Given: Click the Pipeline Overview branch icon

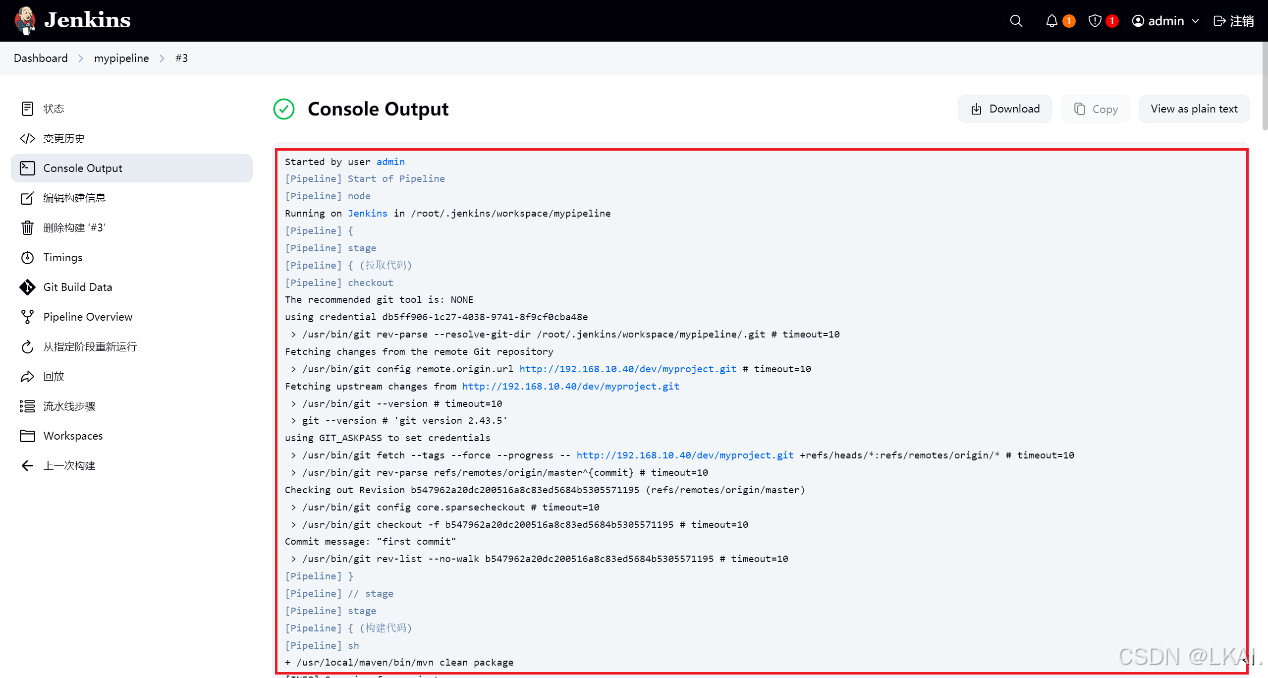Looking at the screenshot, I should tap(27, 317).
